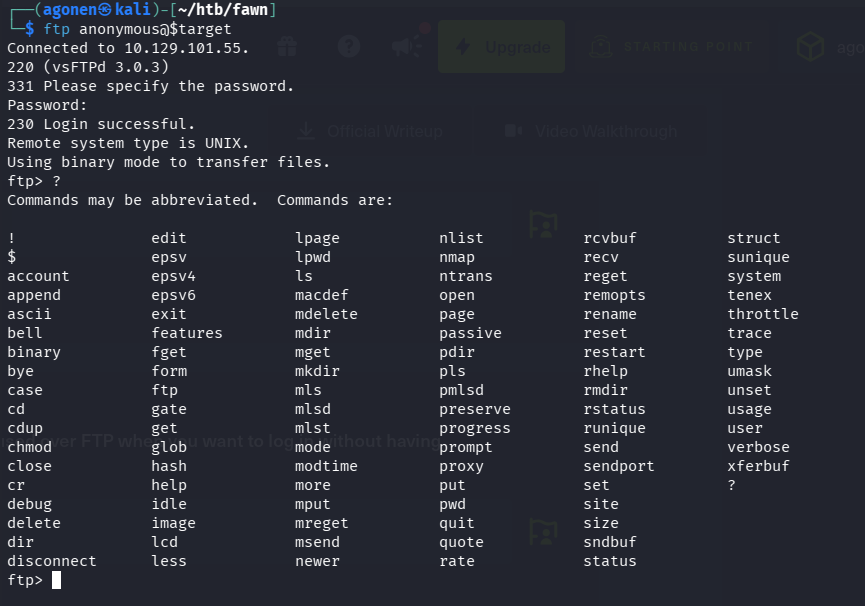This screenshot has height=606, width=865.
Task: Click the faint background icon left of rcvbuf
Action: 542,225
